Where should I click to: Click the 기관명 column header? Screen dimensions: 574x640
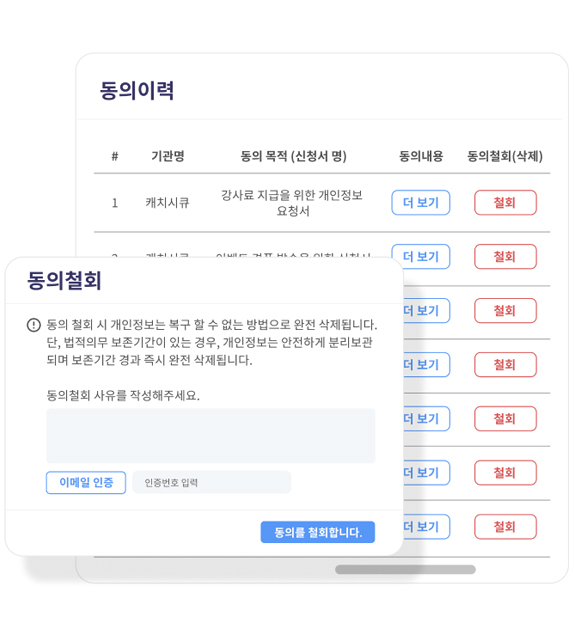click(x=168, y=156)
